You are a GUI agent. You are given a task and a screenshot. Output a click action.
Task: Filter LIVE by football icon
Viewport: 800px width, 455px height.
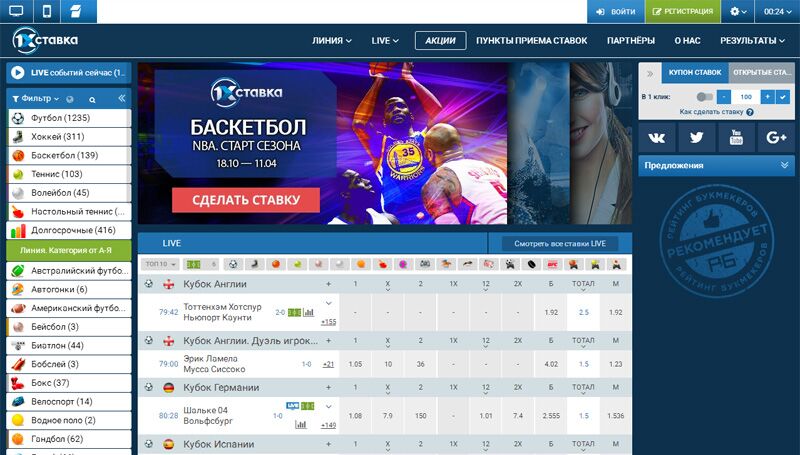click(233, 264)
